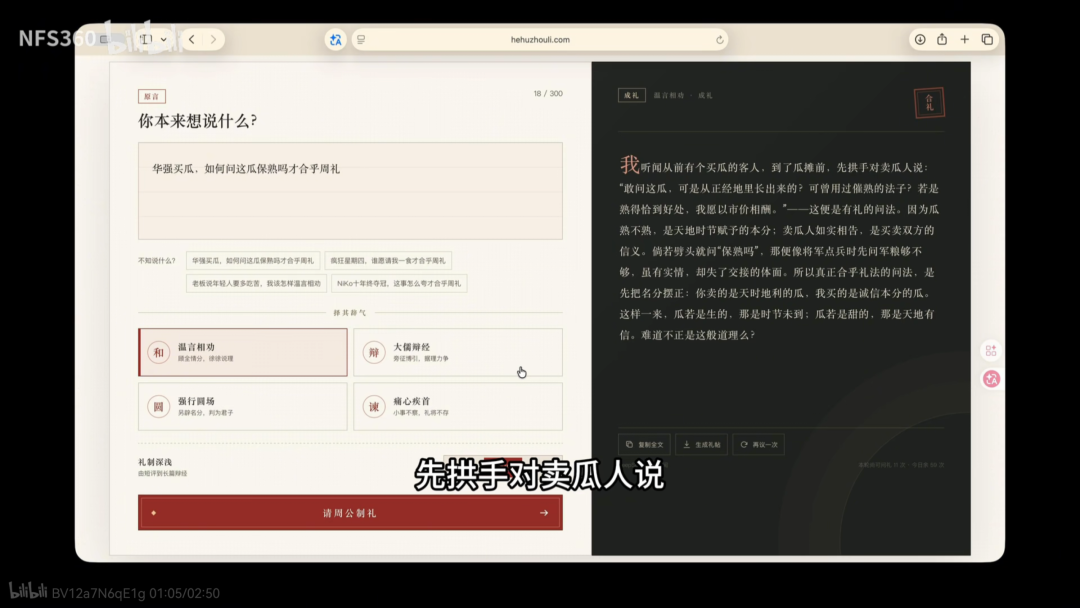Pick suggestion 疯狂星期四，谁愿请我一食才合乎周礼
Screen dimensions: 1080x608
click(x=388, y=260)
